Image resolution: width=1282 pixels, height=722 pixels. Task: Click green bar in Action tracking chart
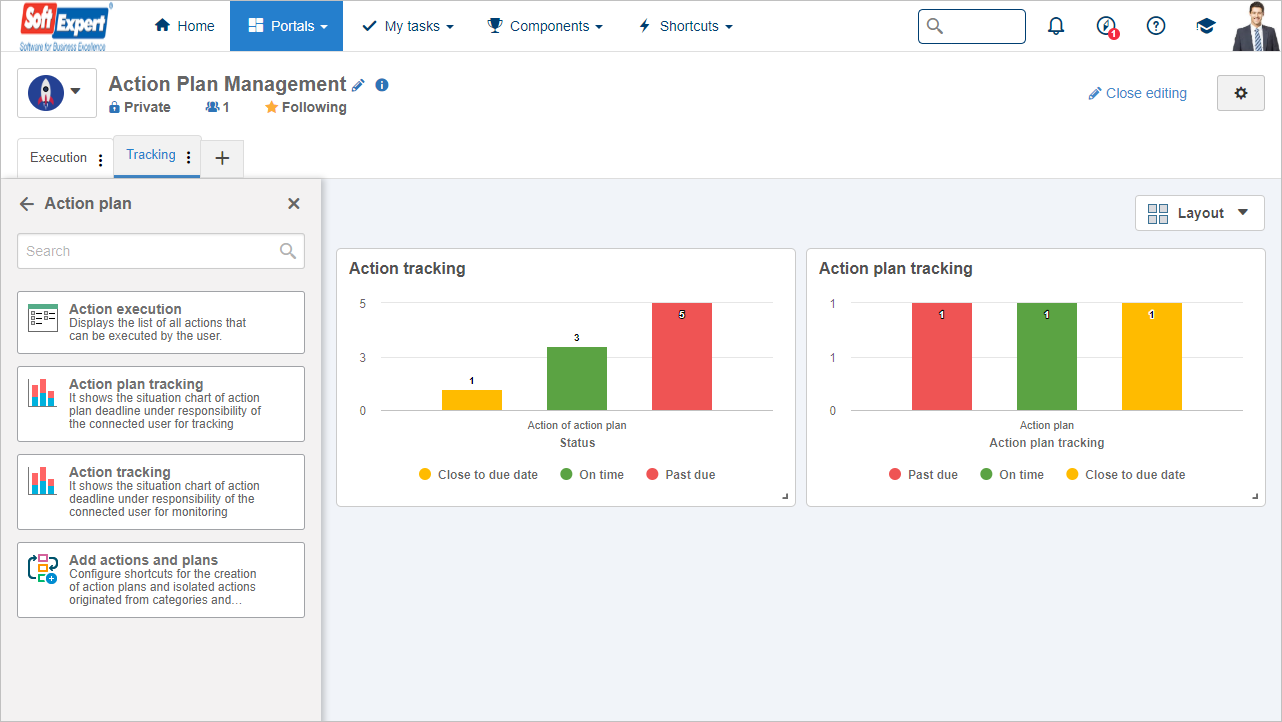click(577, 379)
